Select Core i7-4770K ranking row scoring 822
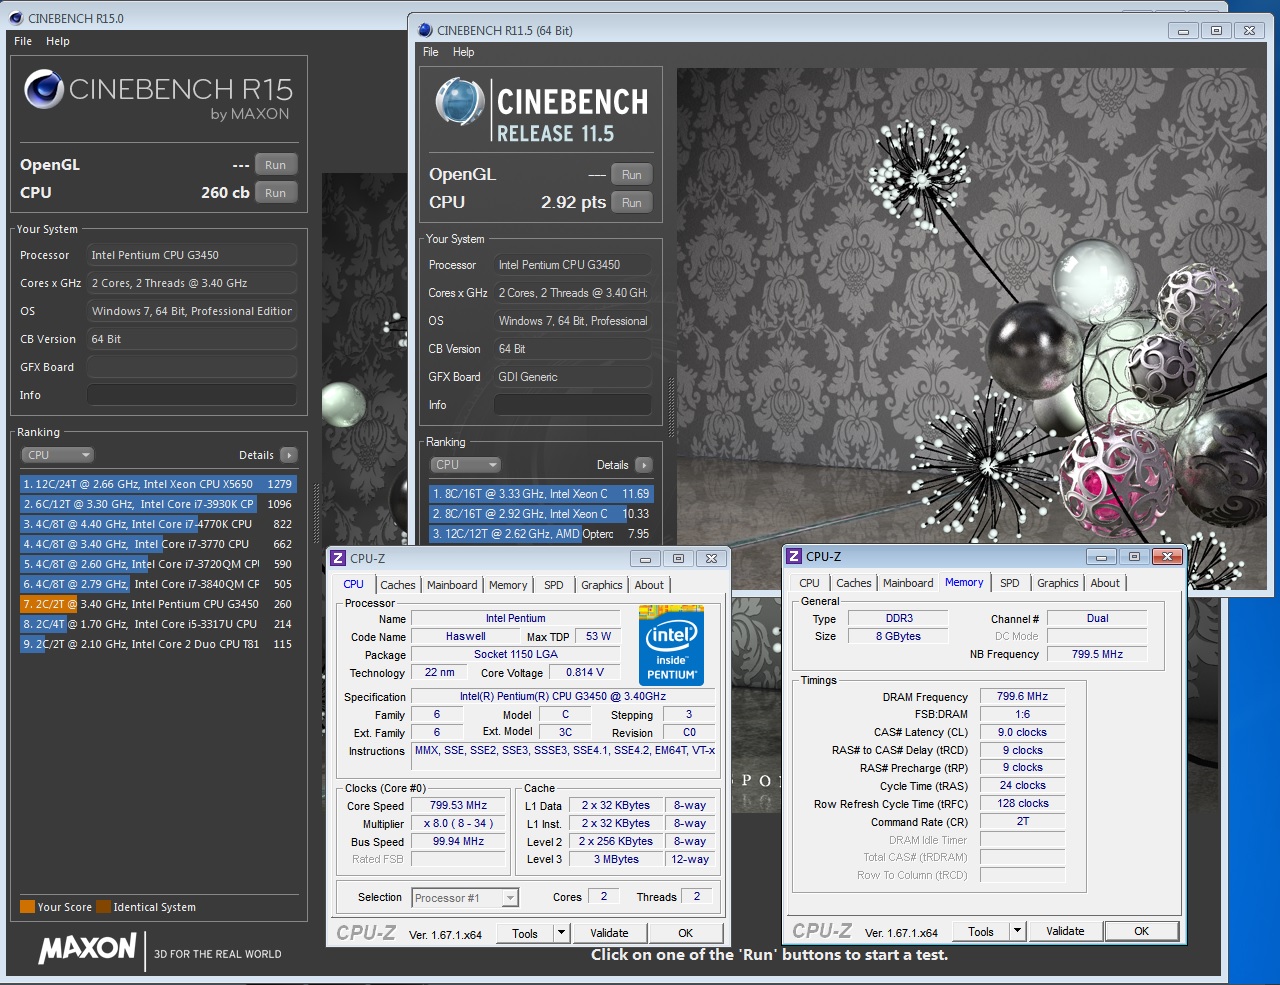 pyautogui.click(x=158, y=524)
